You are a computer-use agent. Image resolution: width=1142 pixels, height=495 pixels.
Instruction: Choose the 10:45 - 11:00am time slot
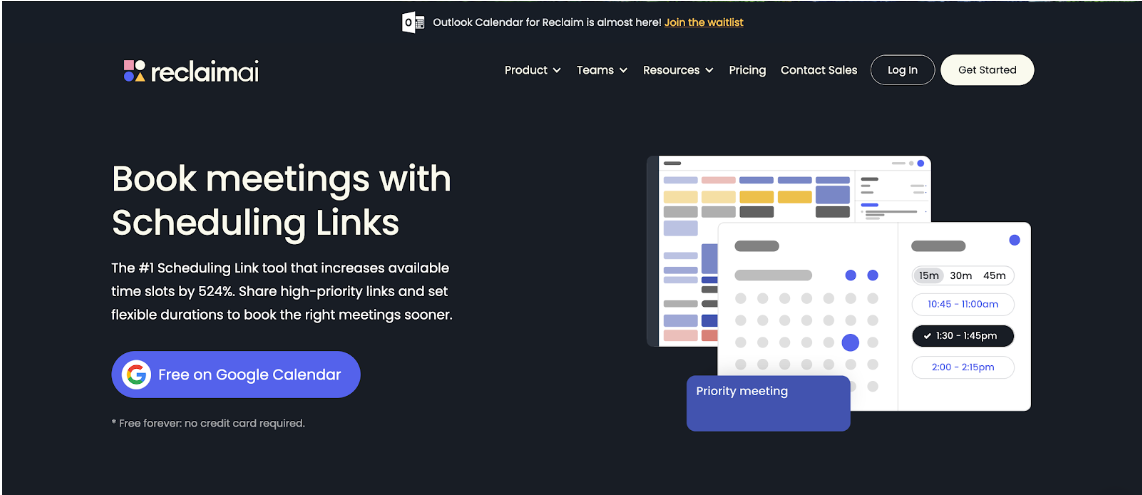(x=963, y=305)
